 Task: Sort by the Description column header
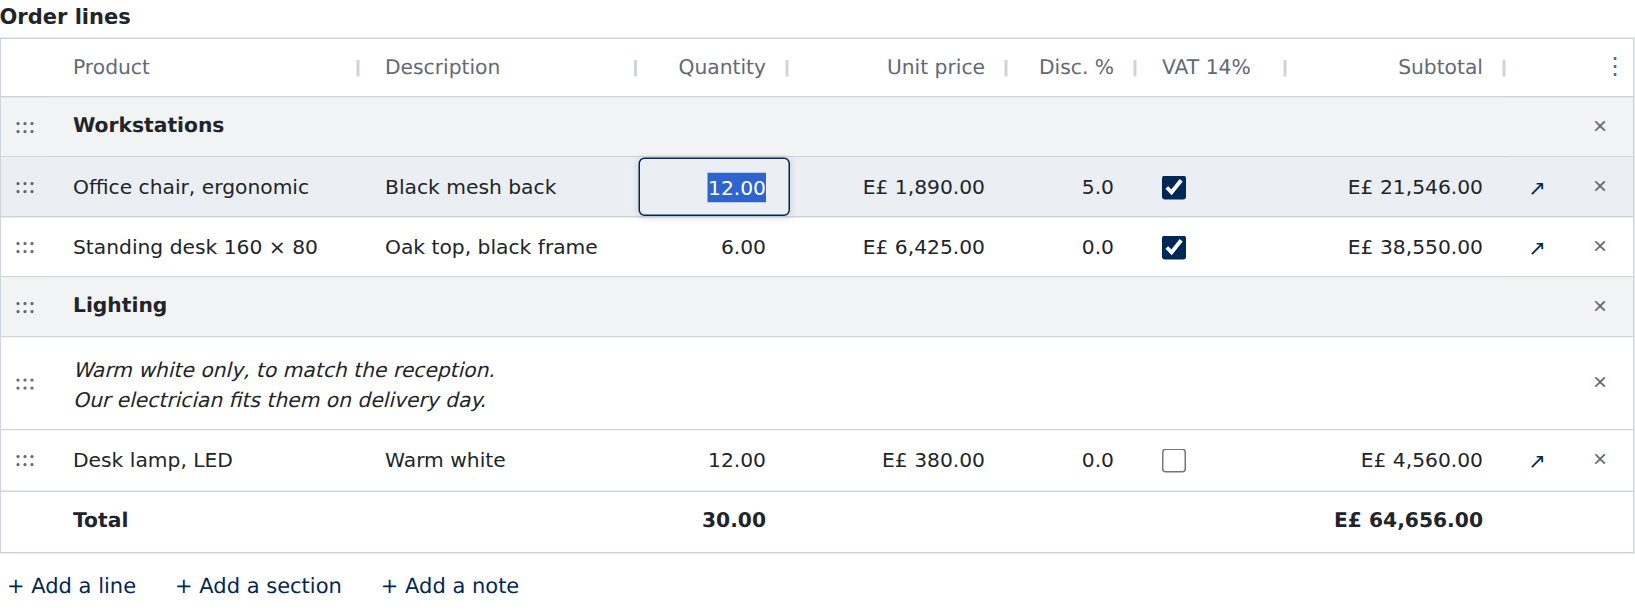tap(442, 67)
